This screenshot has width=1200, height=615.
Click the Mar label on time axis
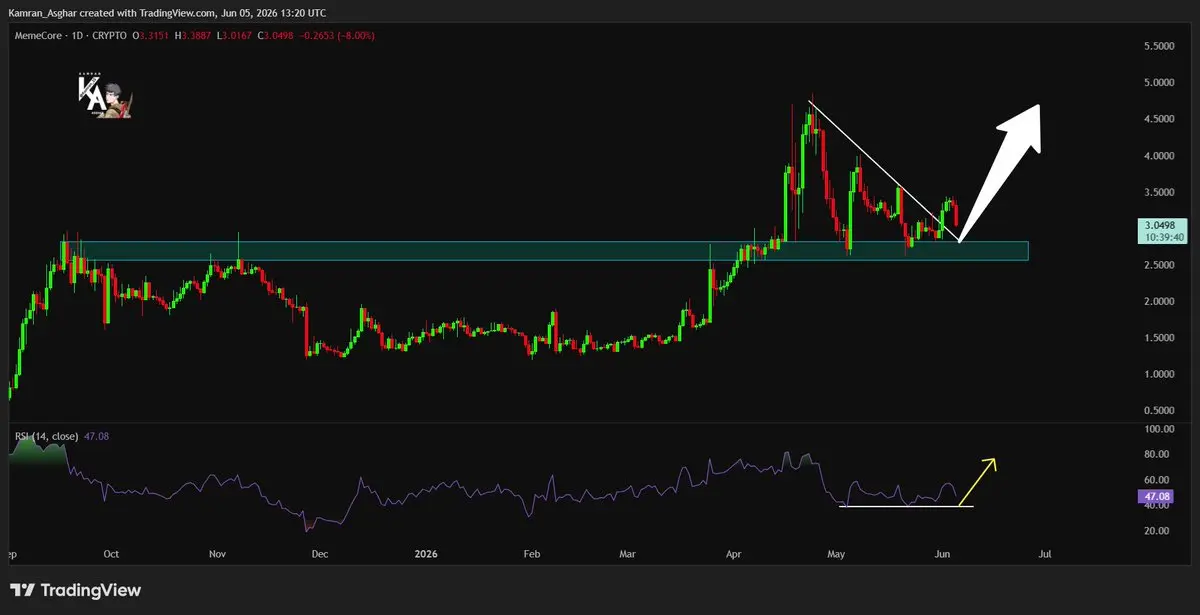pos(628,554)
